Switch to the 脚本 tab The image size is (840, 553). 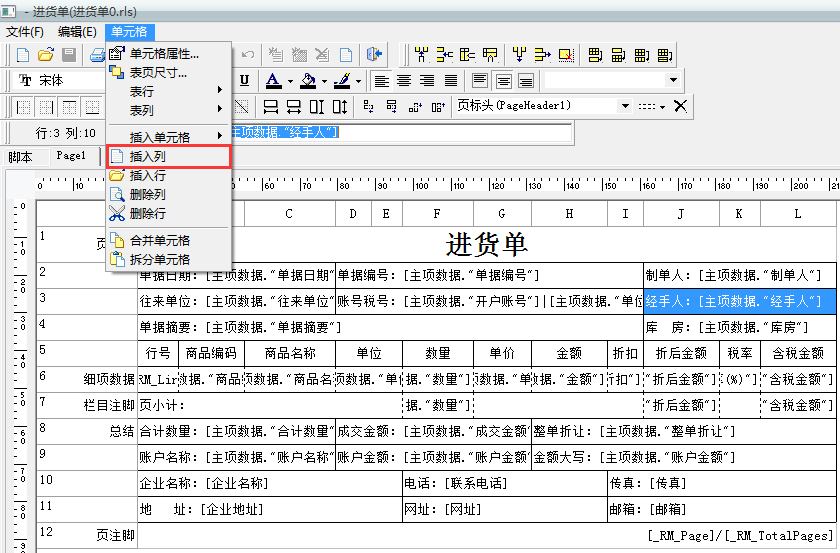click(x=20, y=156)
